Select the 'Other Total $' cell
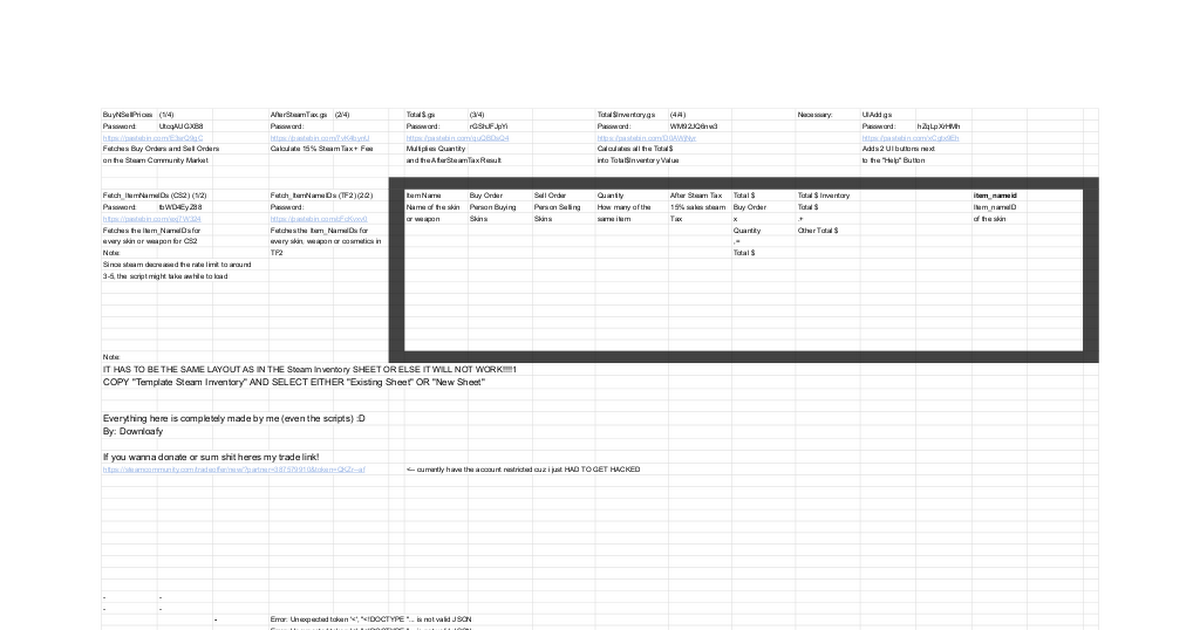The image size is (1200, 630). pyautogui.click(x=818, y=230)
